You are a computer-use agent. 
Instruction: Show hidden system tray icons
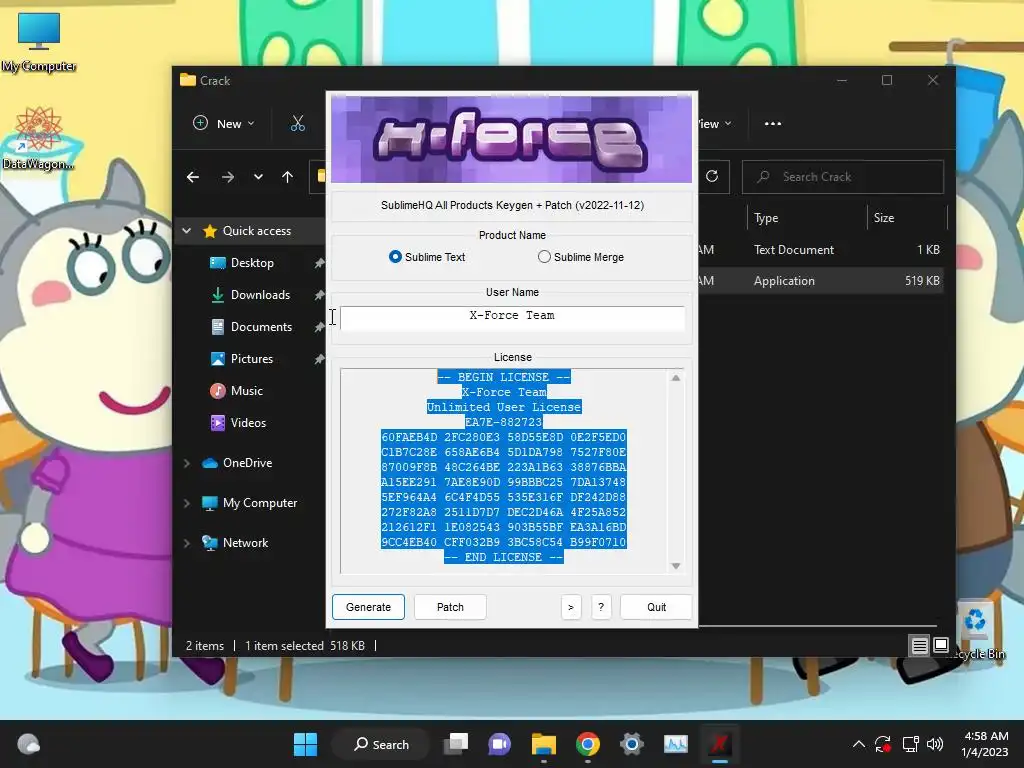click(859, 744)
